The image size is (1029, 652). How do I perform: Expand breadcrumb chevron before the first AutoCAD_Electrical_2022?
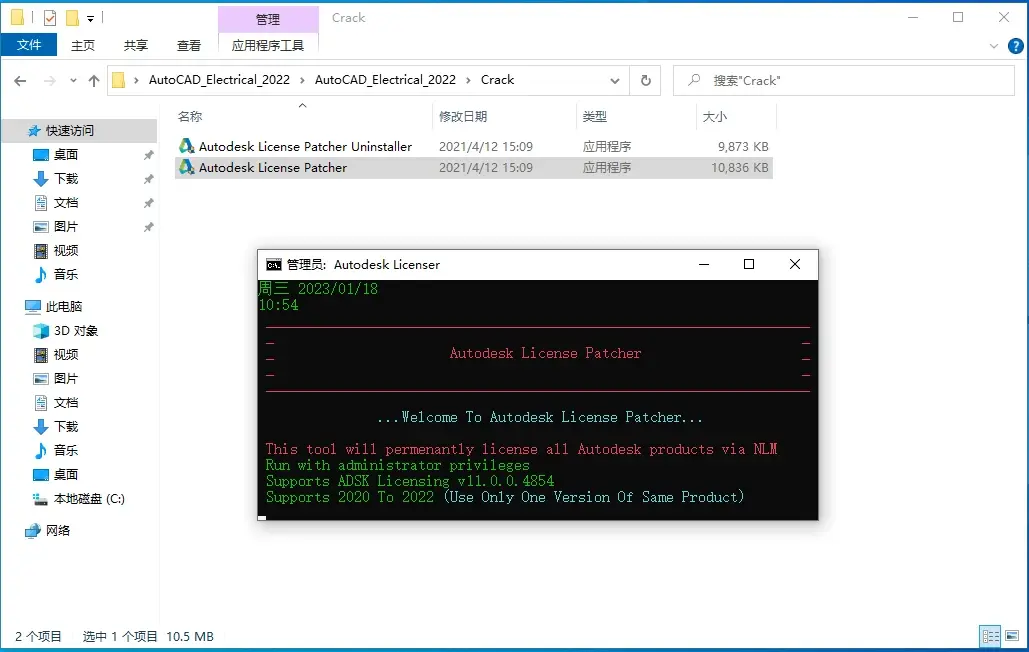click(136, 80)
